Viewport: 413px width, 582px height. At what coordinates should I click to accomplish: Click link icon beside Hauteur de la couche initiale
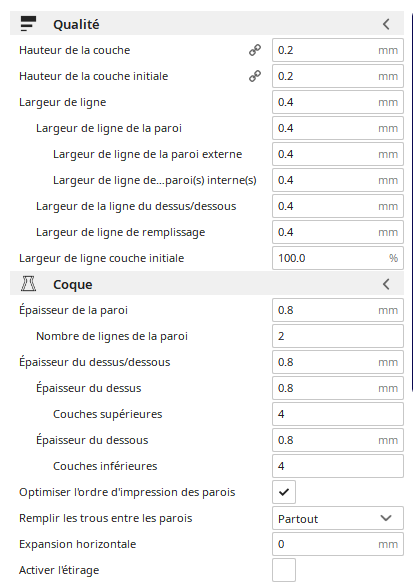tap(255, 76)
